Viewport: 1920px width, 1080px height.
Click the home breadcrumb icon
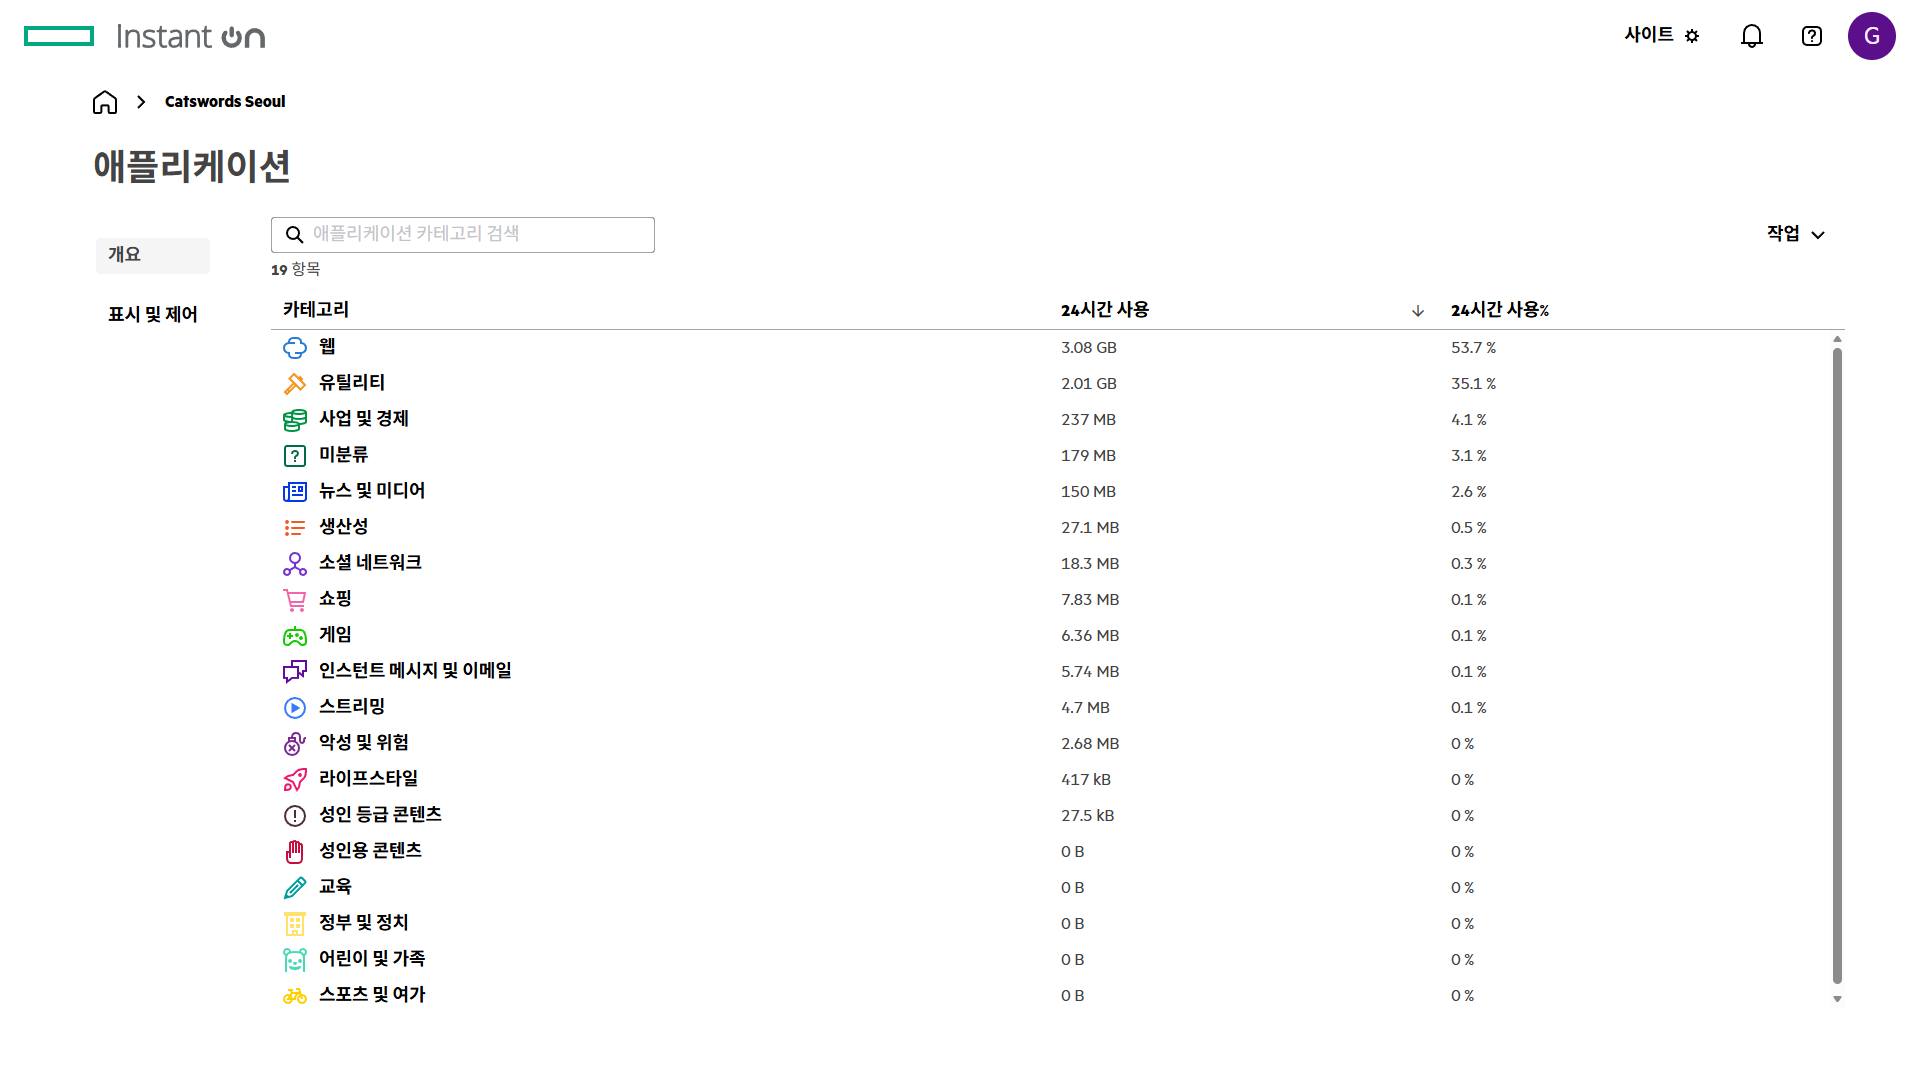pyautogui.click(x=105, y=102)
